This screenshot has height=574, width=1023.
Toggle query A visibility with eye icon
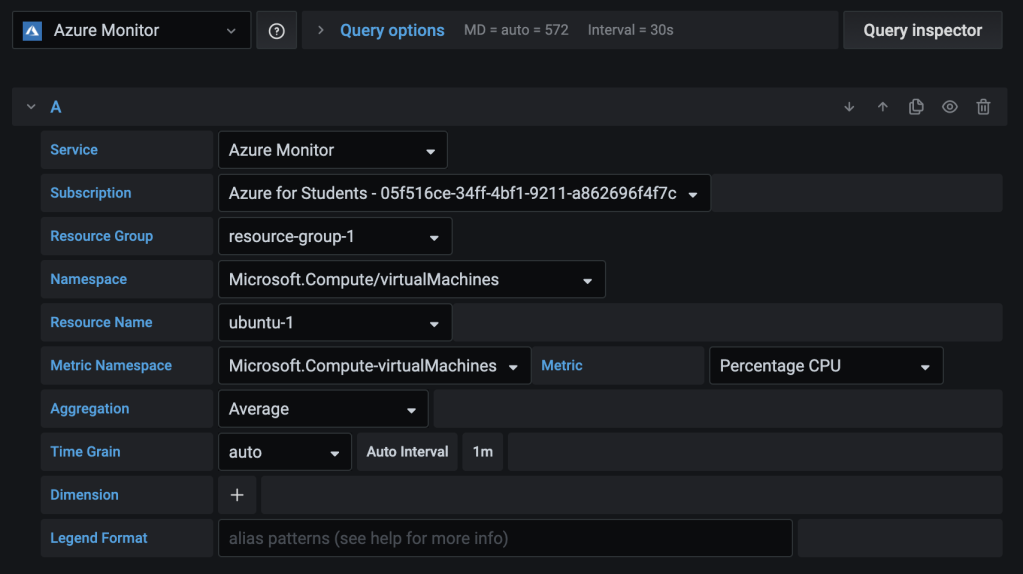950,106
